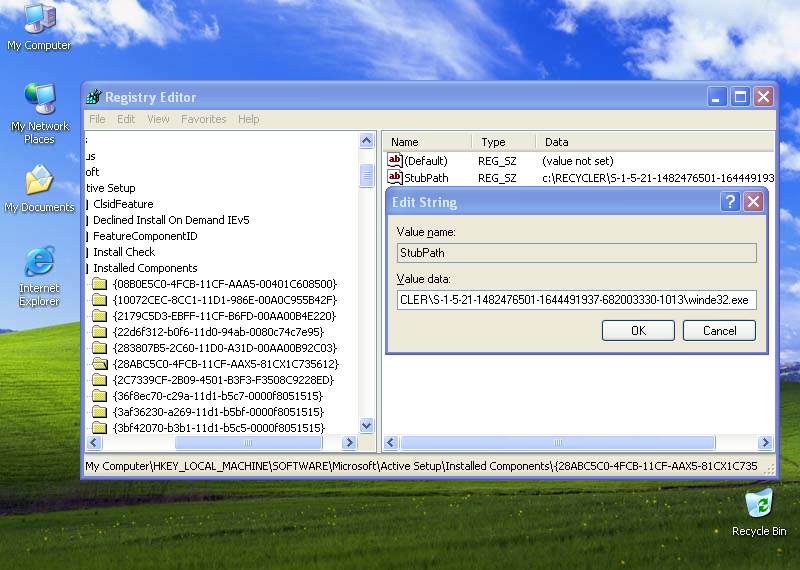The width and height of the screenshot is (800, 570).
Task: Confirm the string edit with OK
Action: tap(638, 331)
